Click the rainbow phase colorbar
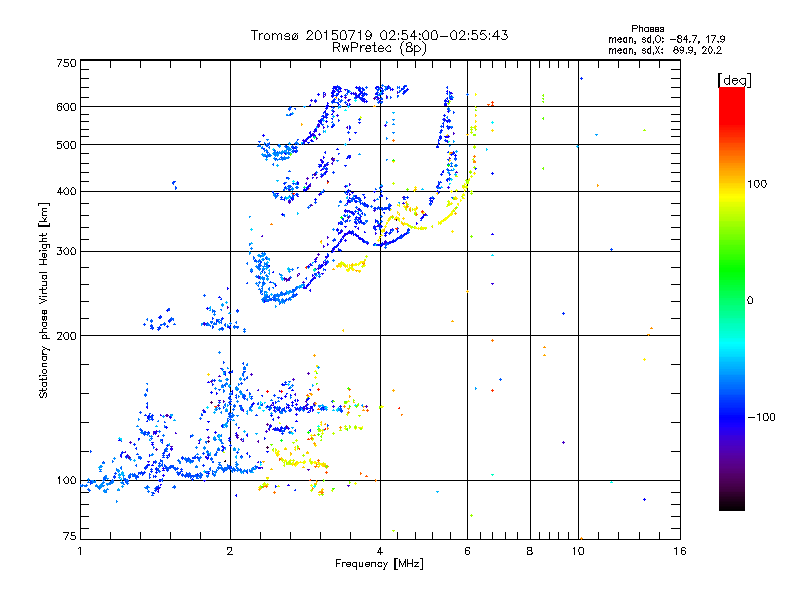This screenshot has height=600, width=800. point(732,298)
